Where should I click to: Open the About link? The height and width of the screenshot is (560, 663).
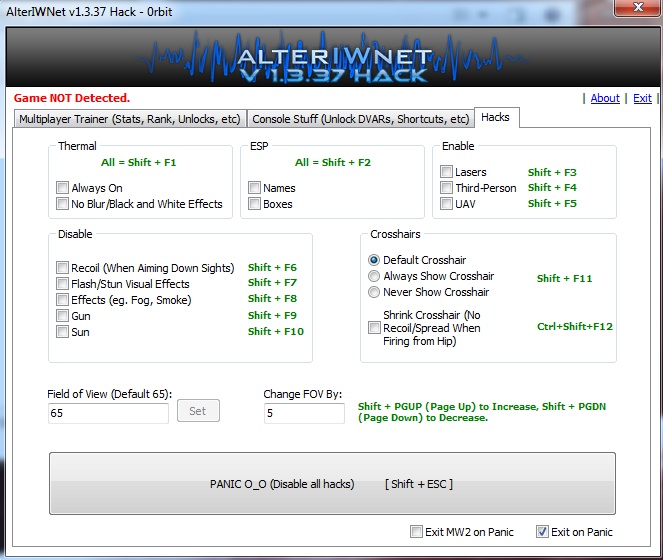pyautogui.click(x=605, y=98)
